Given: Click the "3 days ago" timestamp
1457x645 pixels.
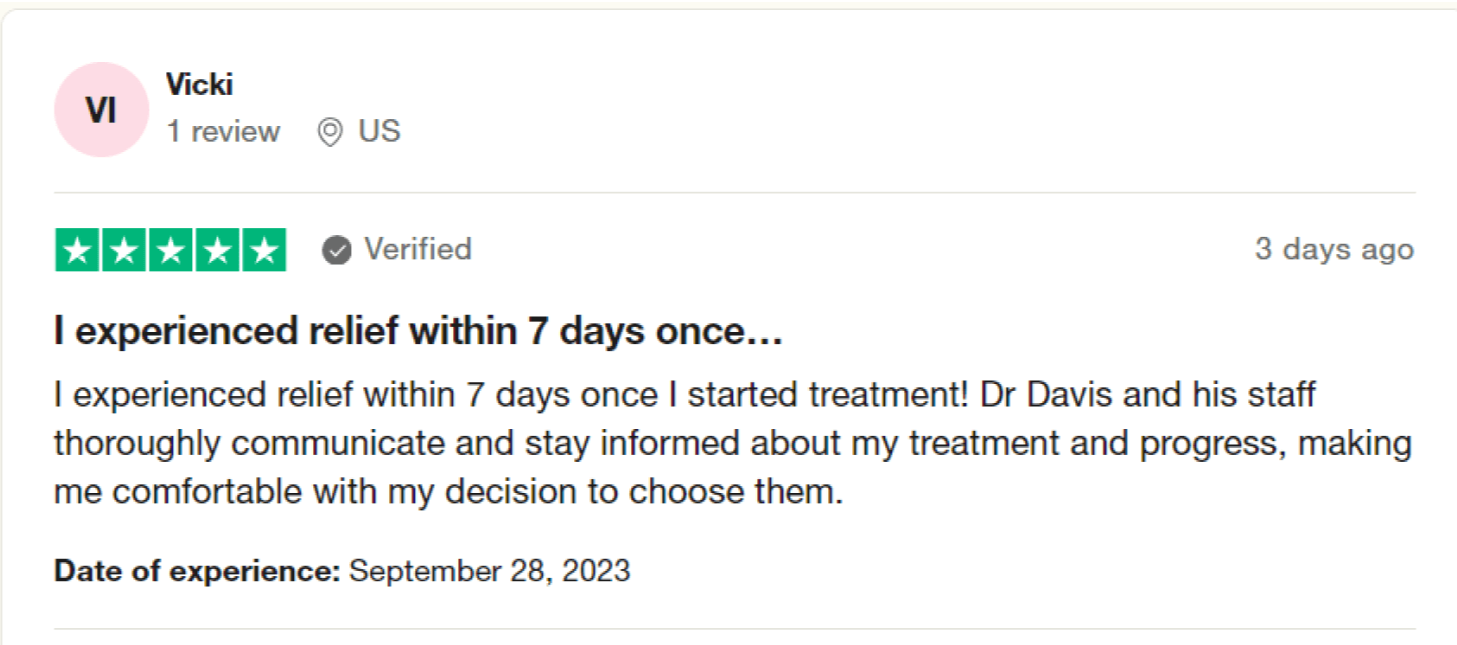Looking at the screenshot, I should pos(1334,249).
